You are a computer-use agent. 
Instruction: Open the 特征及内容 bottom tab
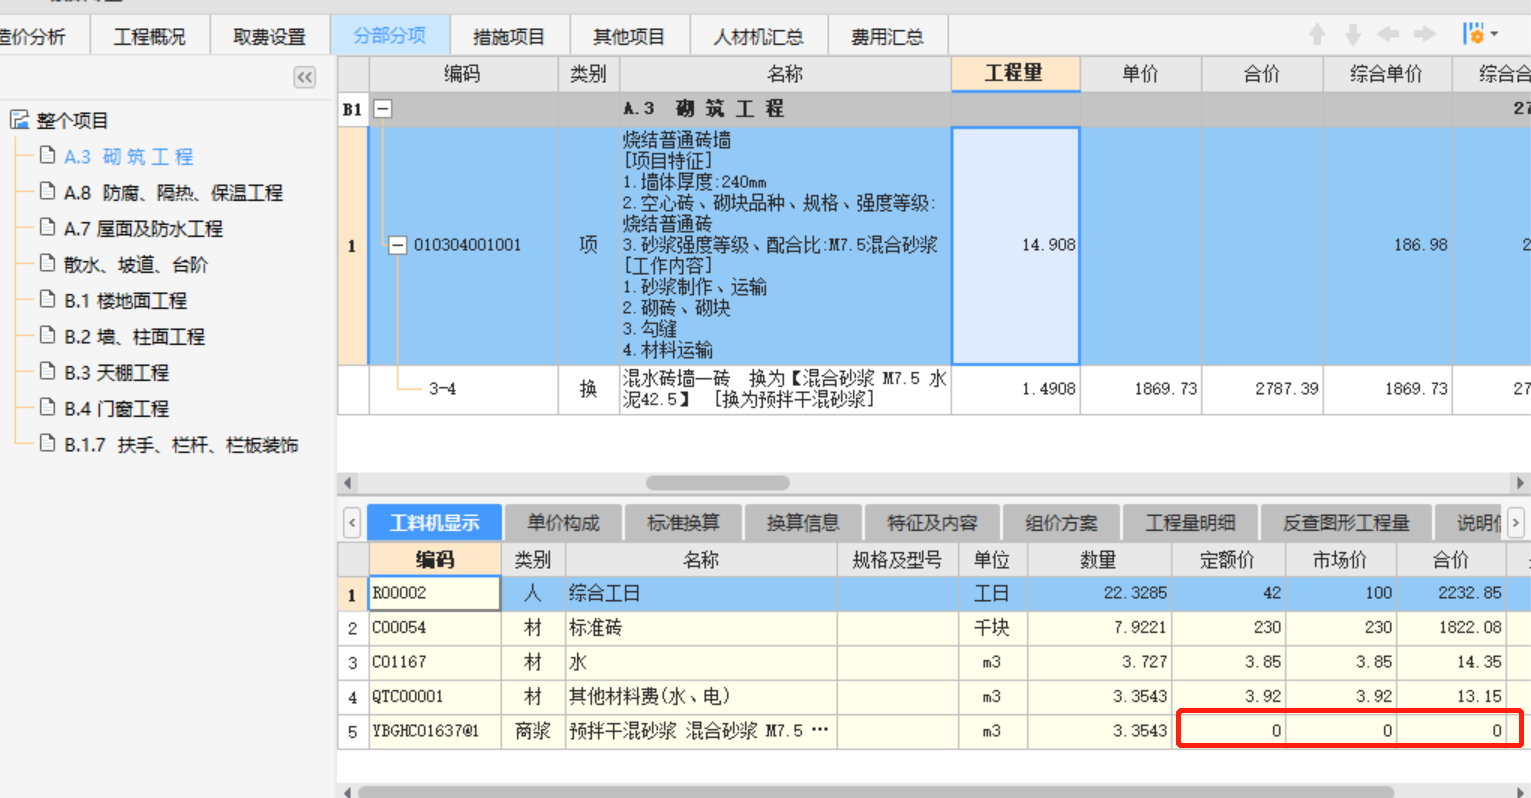[x=932, y=522]
